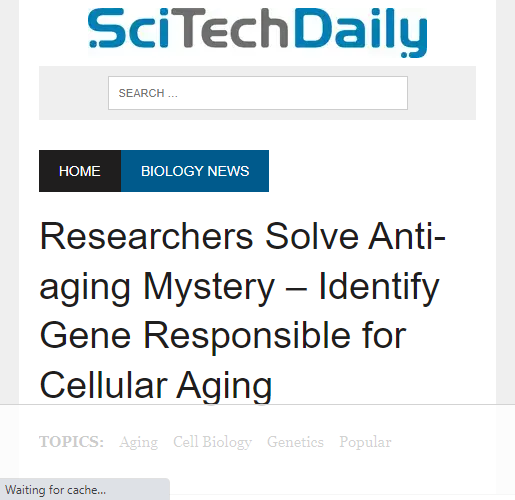The width and height of the screenshot is (515, 500).
Task: Click the placeholder text 'SEARCH ...'
Action: click(148, 93)
